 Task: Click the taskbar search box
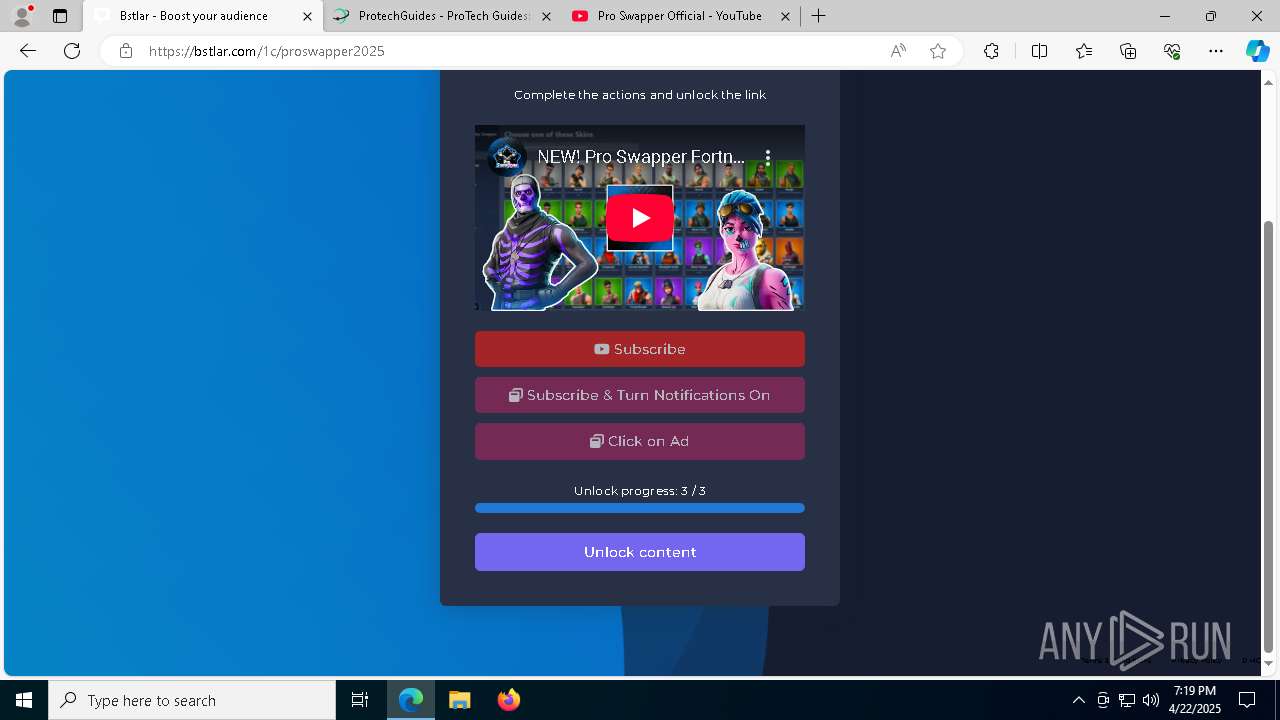(192, 700)
